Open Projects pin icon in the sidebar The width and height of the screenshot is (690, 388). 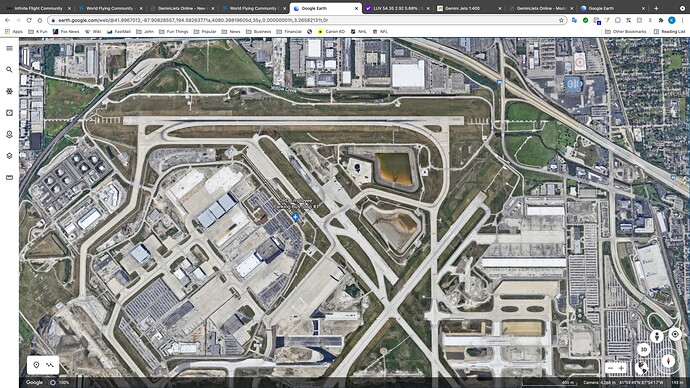point(9,134)
